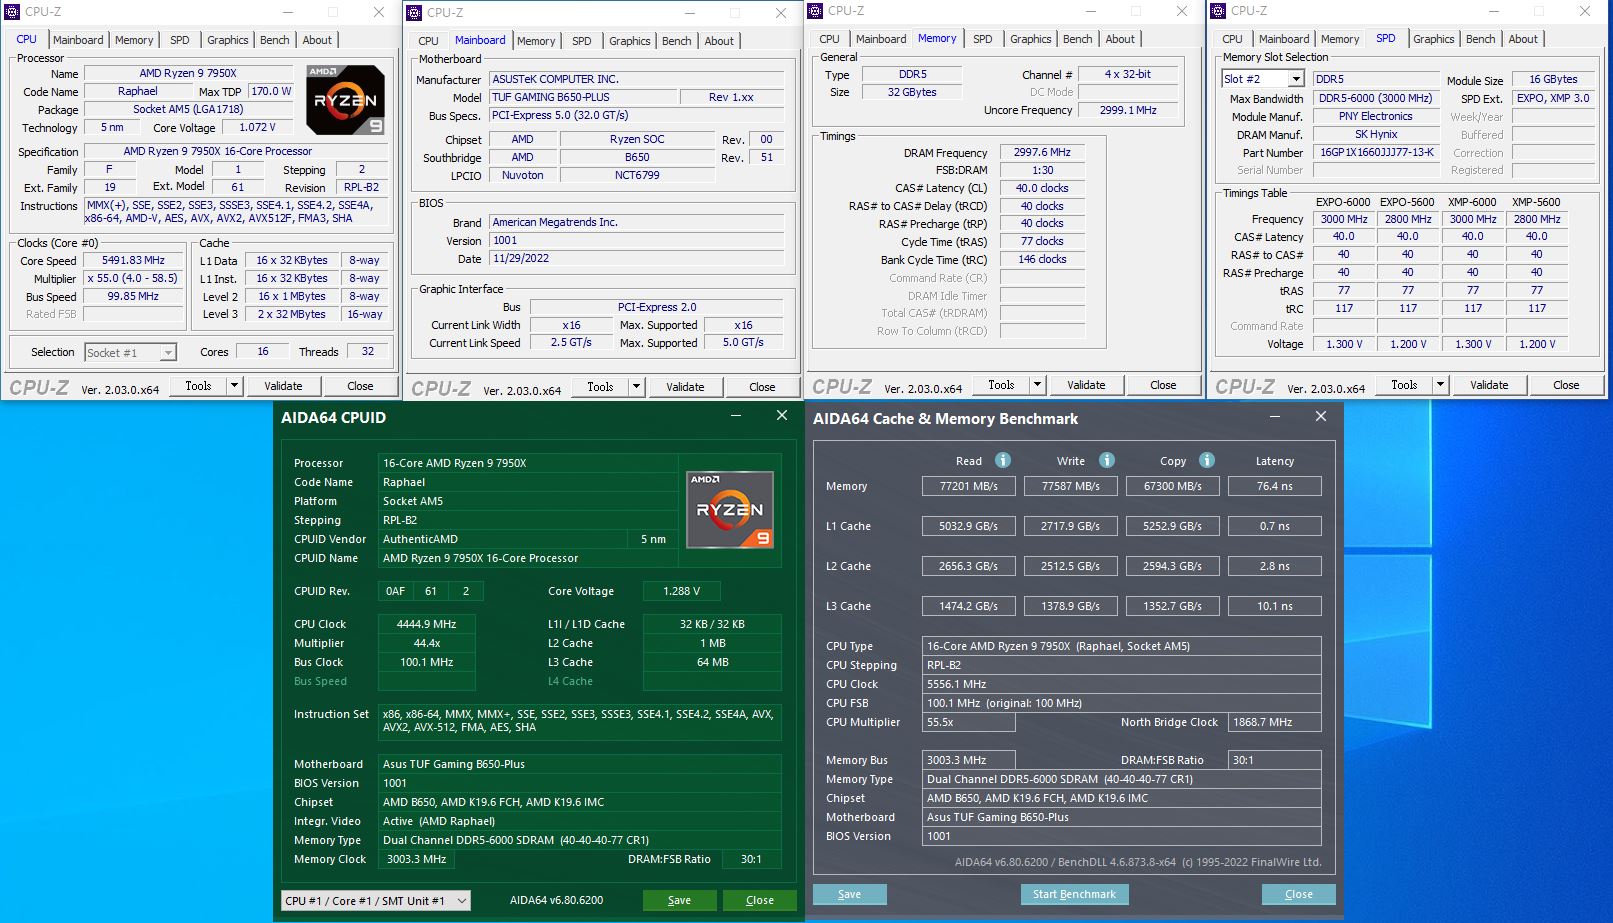Start Benchmark in AIDA64 Cache & Memory window
Screen dimensions: 1613x923
click(1074, 894)
